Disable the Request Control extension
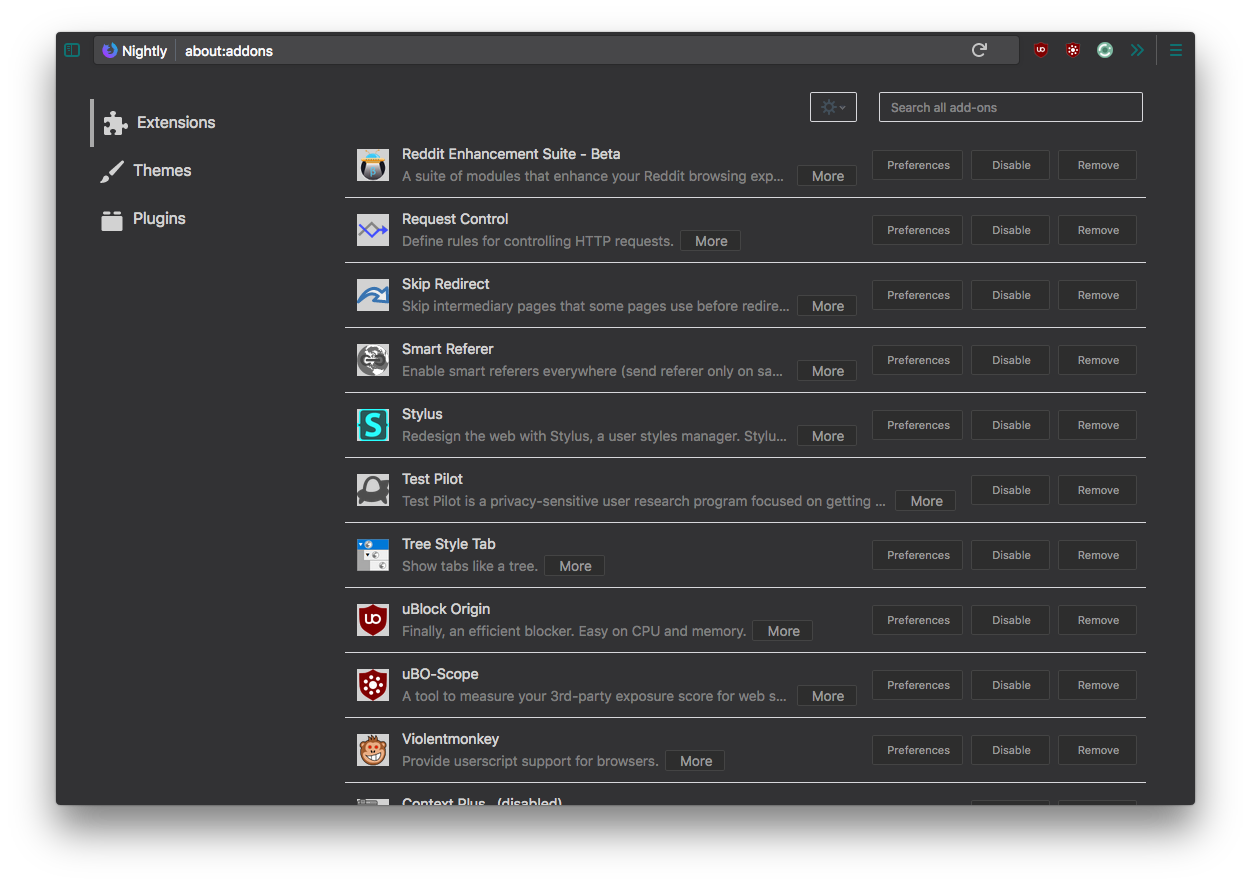1251x885 pixels. click(x=1011, y=230)
